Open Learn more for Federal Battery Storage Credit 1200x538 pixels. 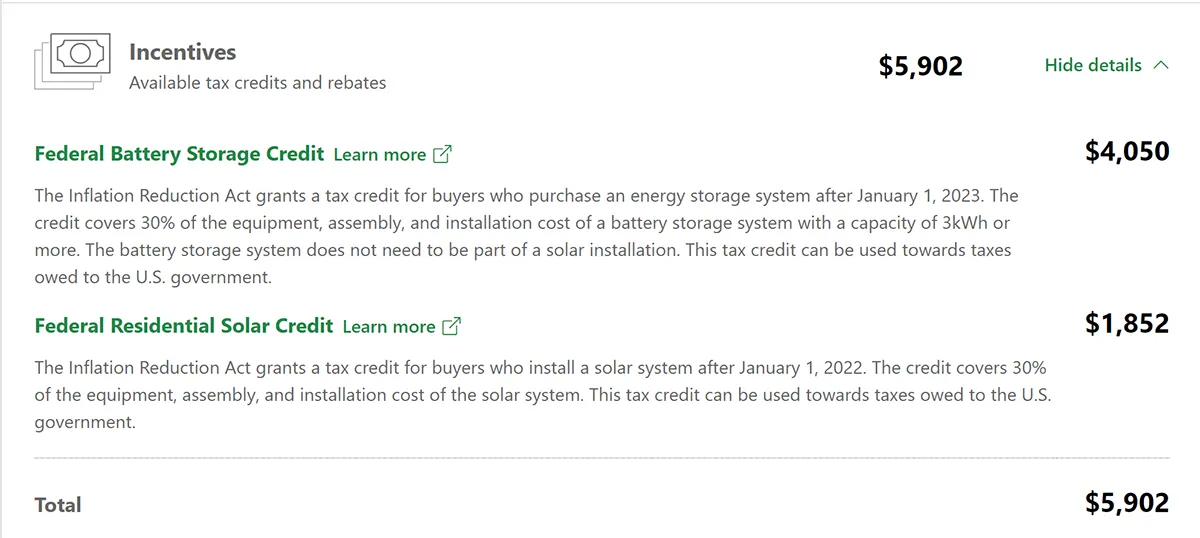[x=380, y=154]
